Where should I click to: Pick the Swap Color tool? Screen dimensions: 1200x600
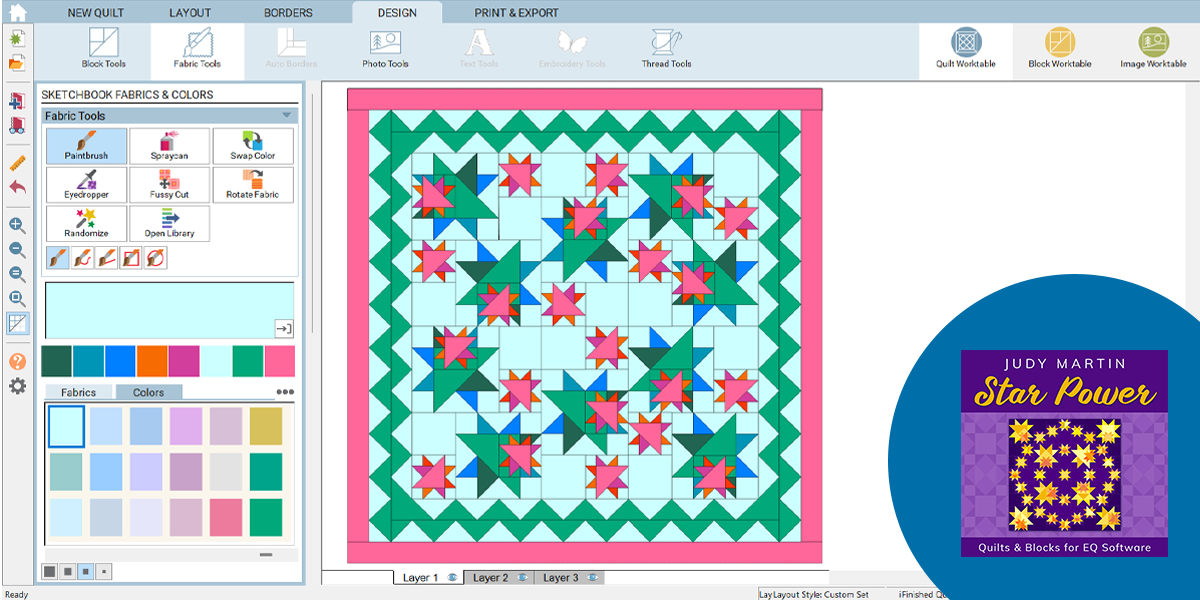point(253,146)
